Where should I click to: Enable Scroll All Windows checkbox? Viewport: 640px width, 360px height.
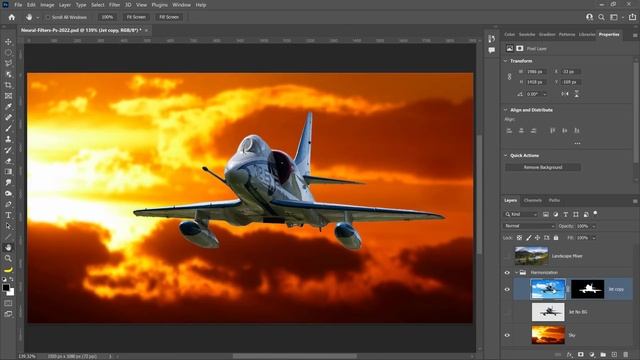tap(48, 17)
